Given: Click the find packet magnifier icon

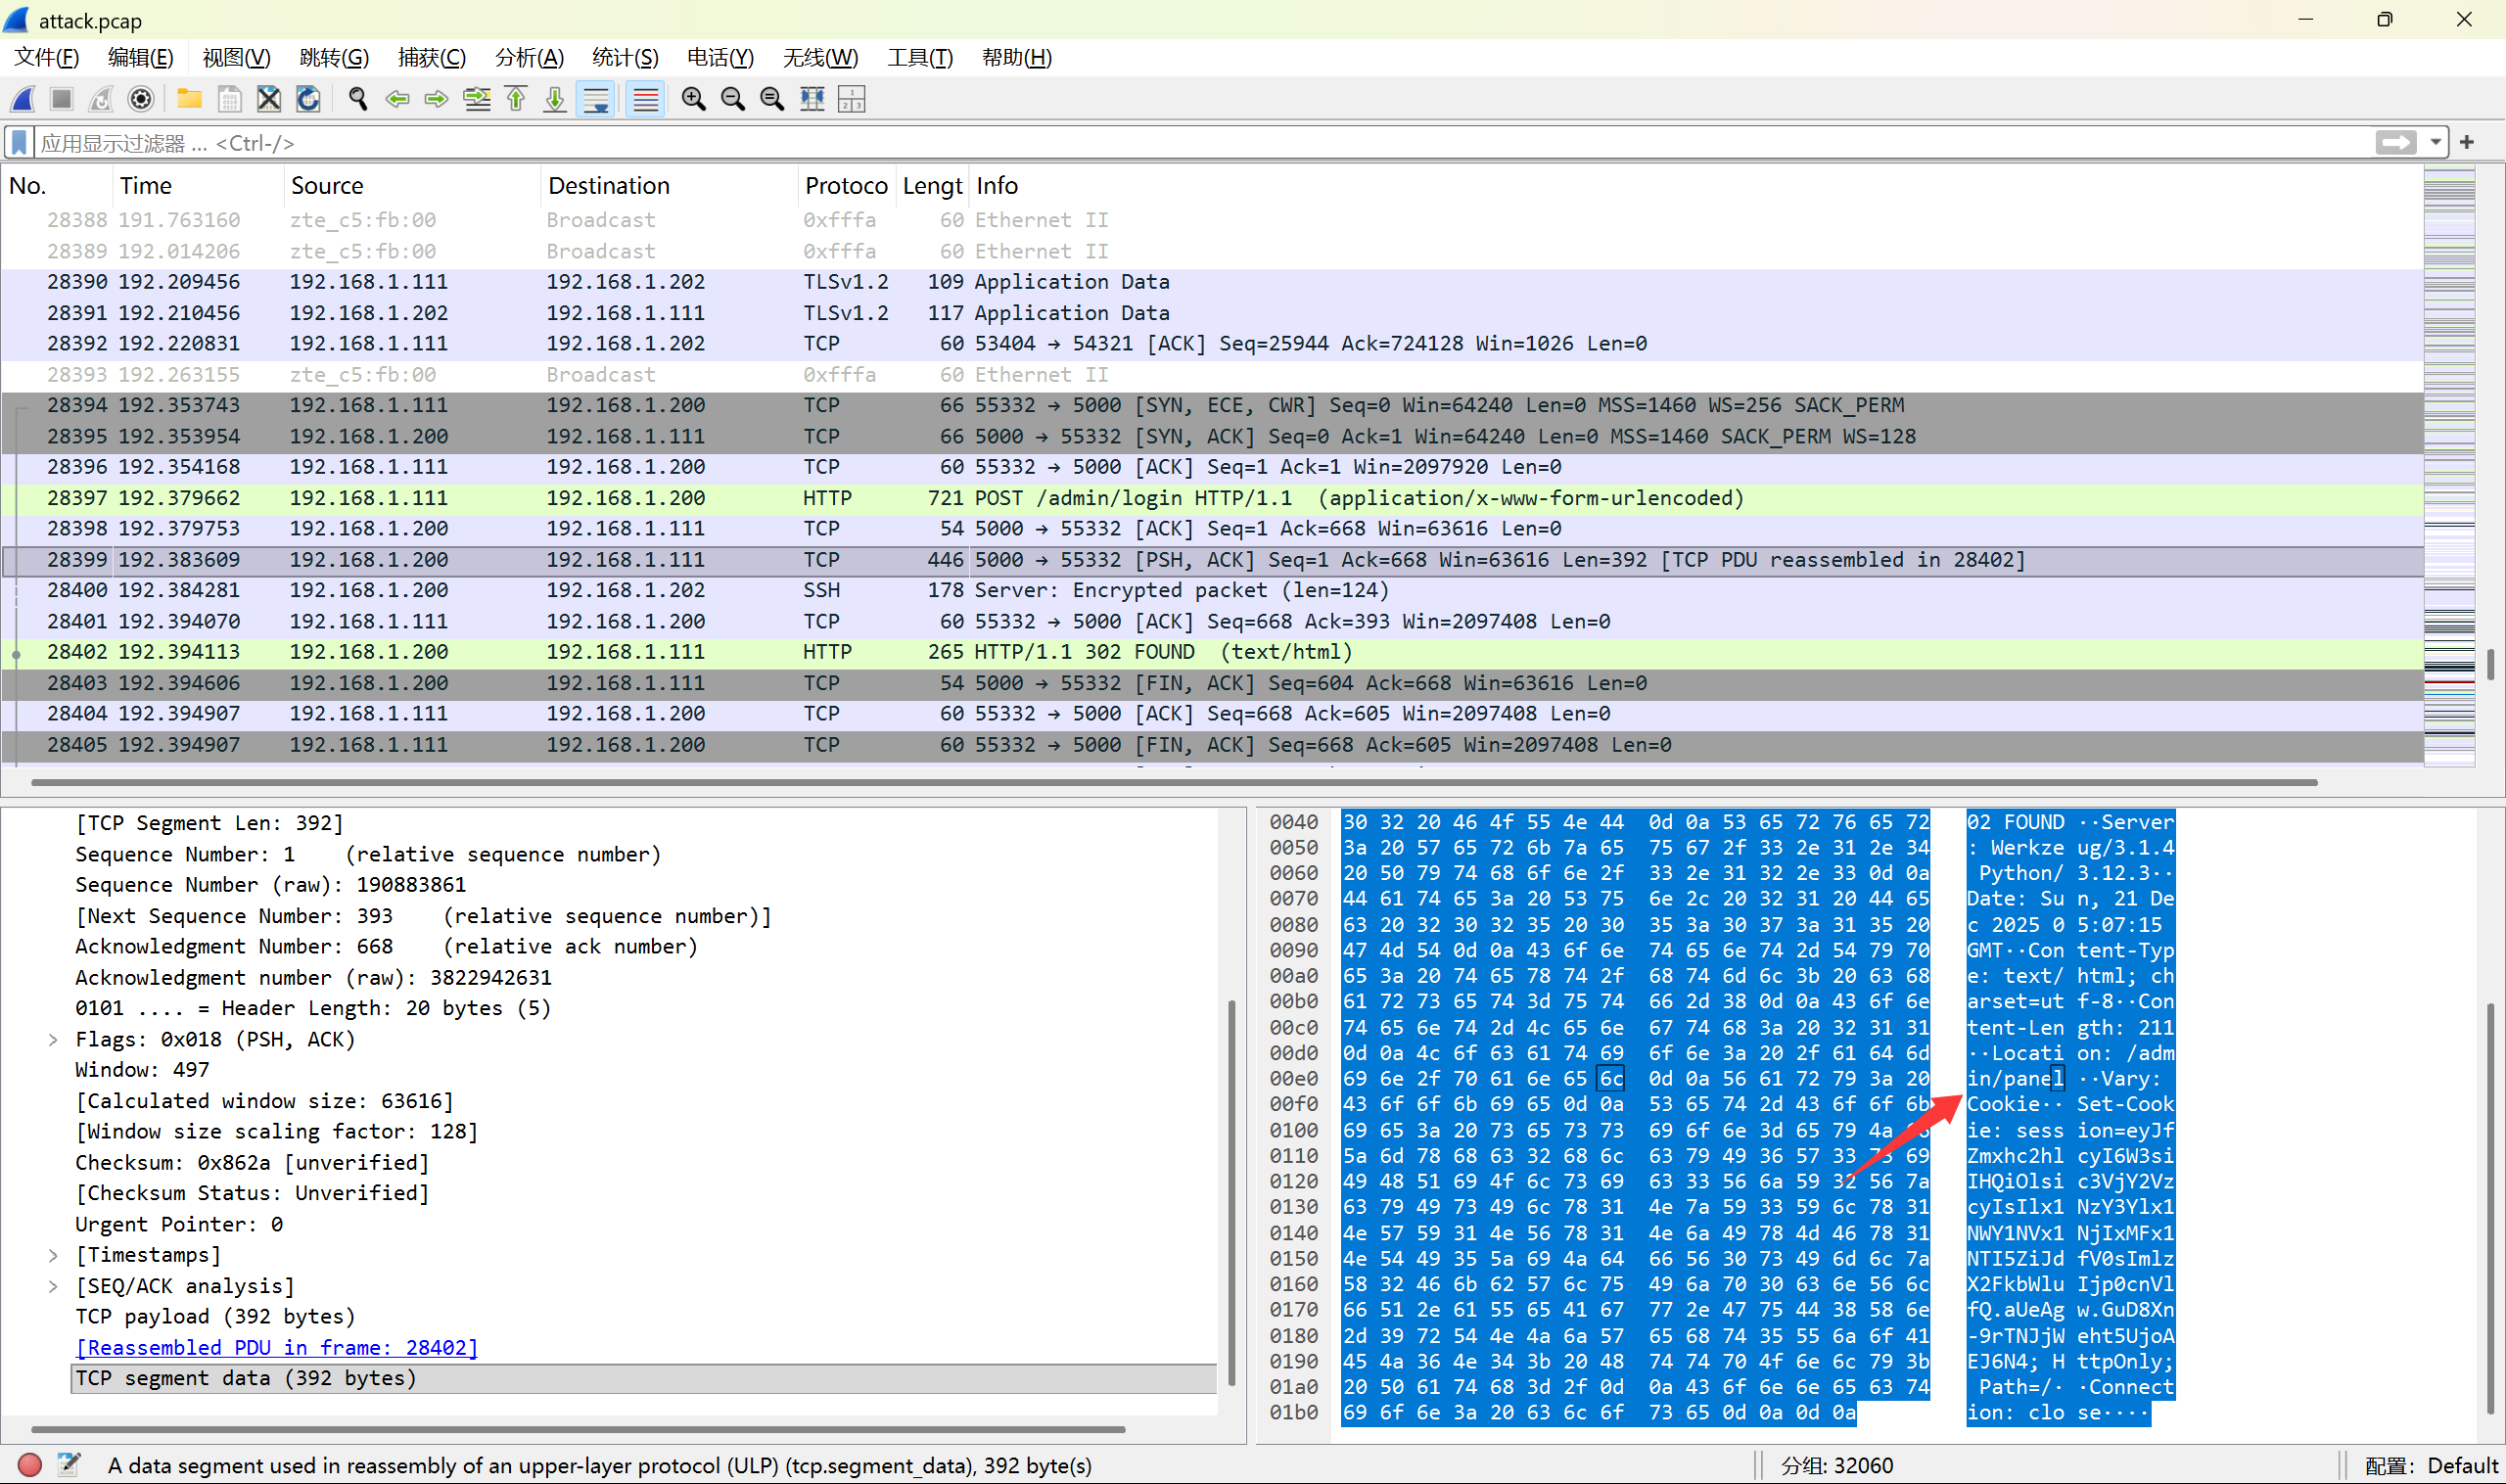Looking at the screenshot, I should 357,99.
